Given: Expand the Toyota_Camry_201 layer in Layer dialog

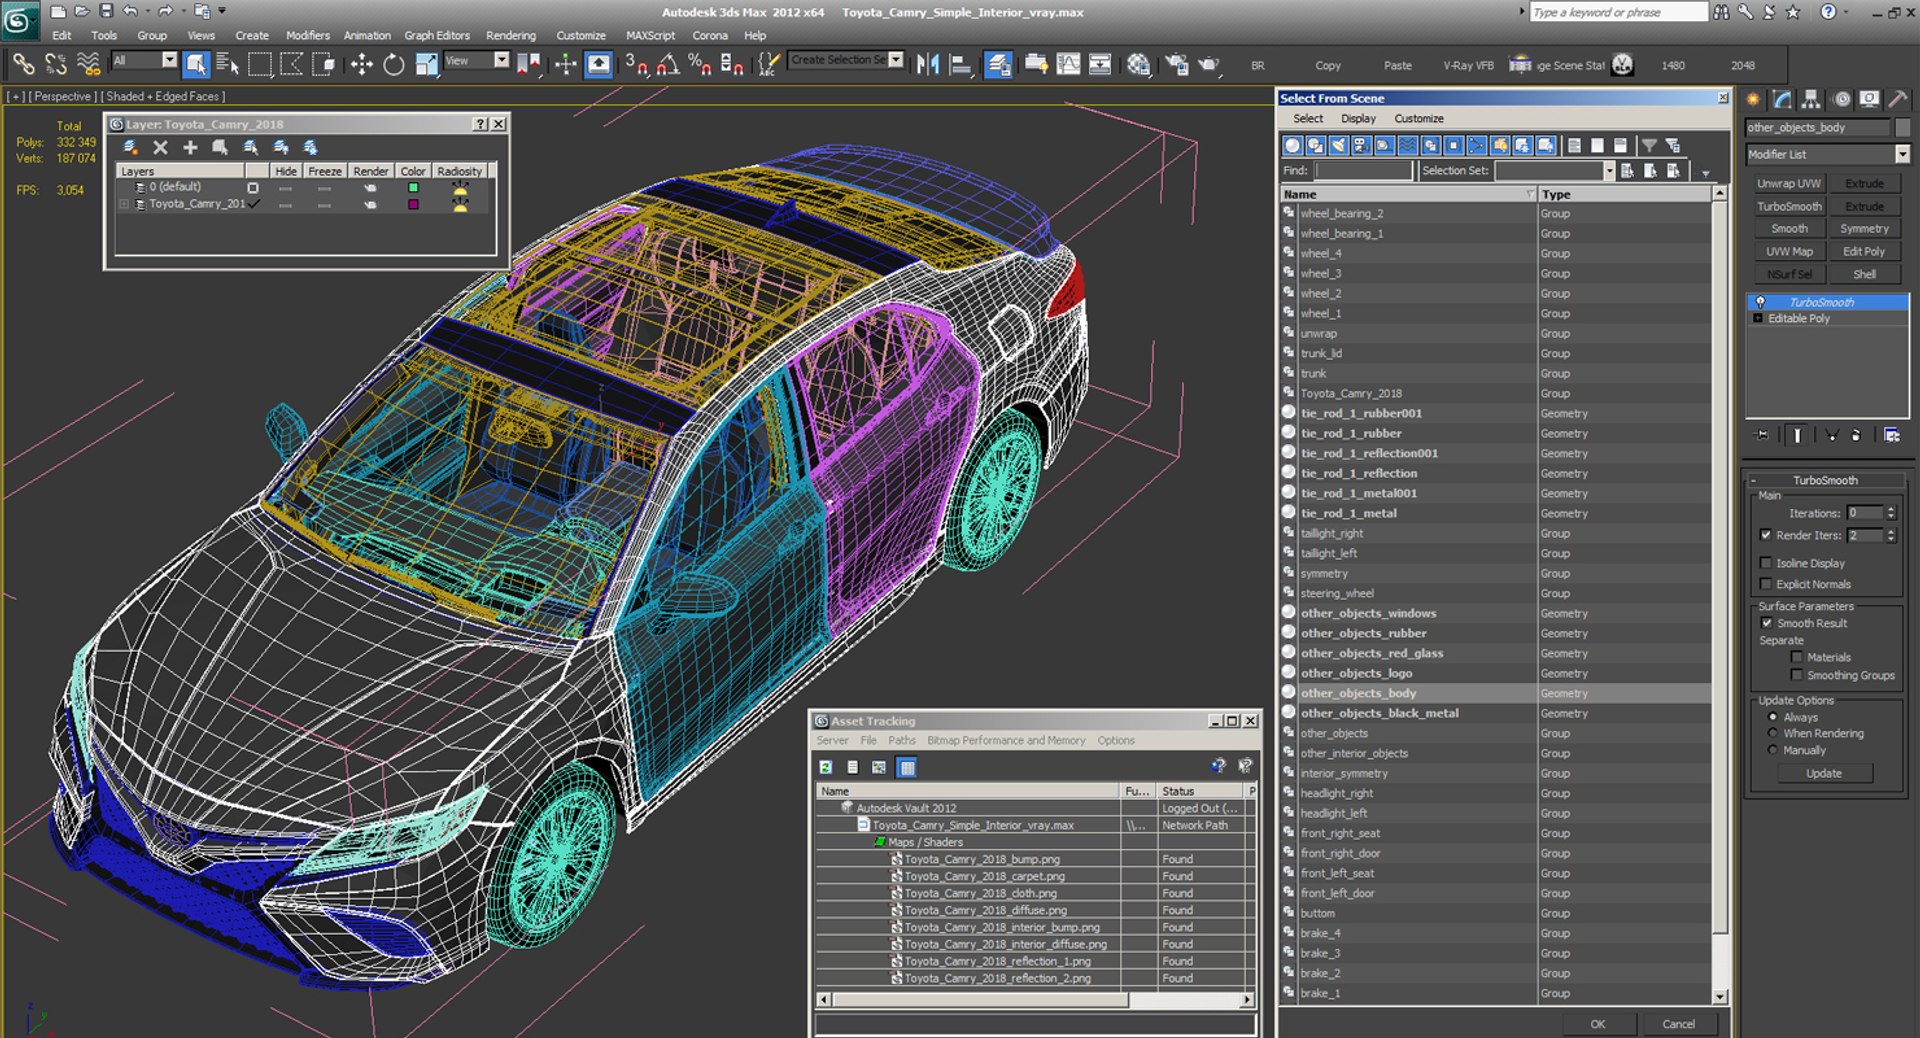Looking at the screenshot, I should point(124,204).
